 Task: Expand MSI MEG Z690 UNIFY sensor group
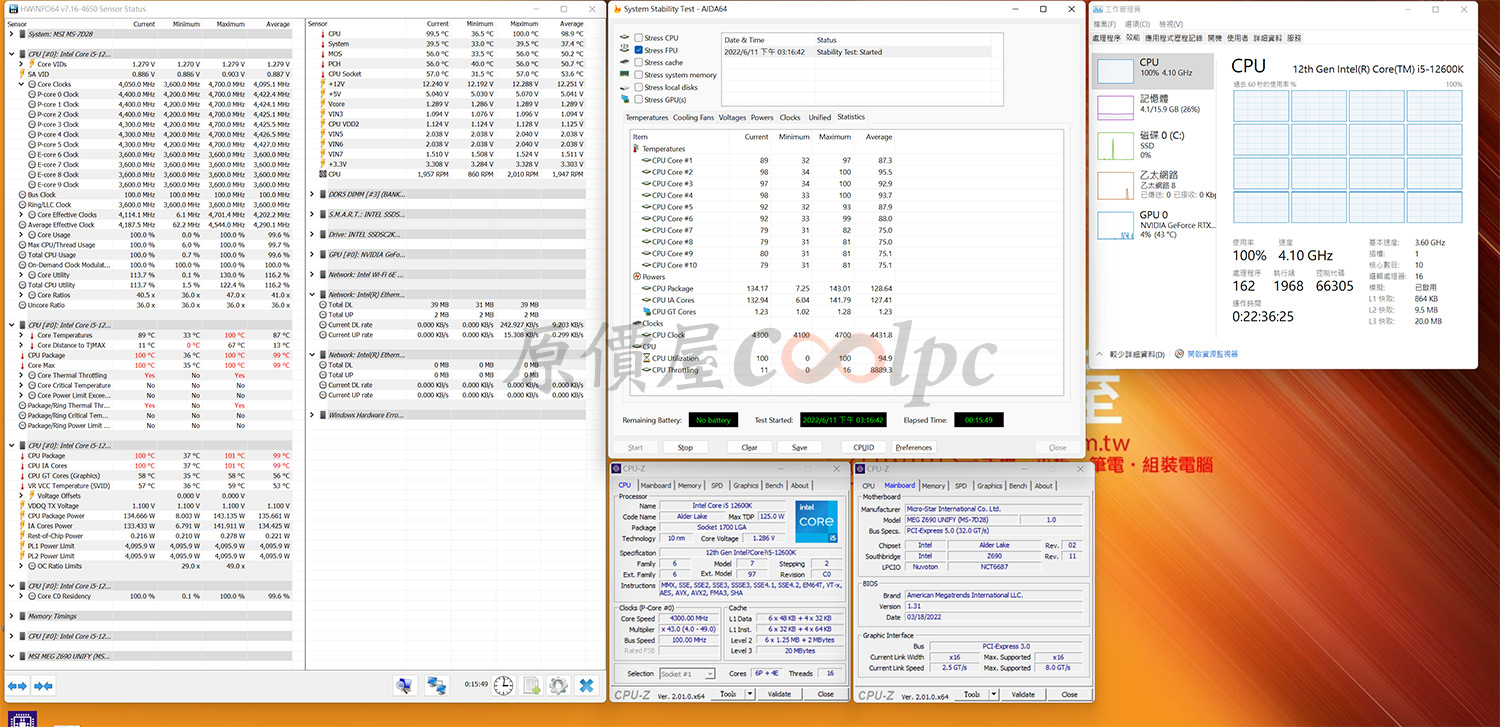tap(11, 656)
